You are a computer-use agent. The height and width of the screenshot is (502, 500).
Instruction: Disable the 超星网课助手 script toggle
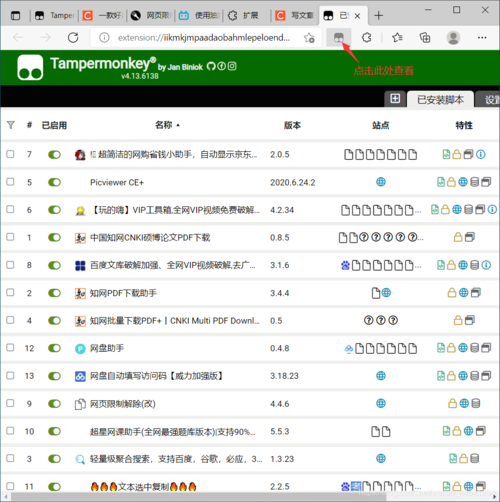54,431
